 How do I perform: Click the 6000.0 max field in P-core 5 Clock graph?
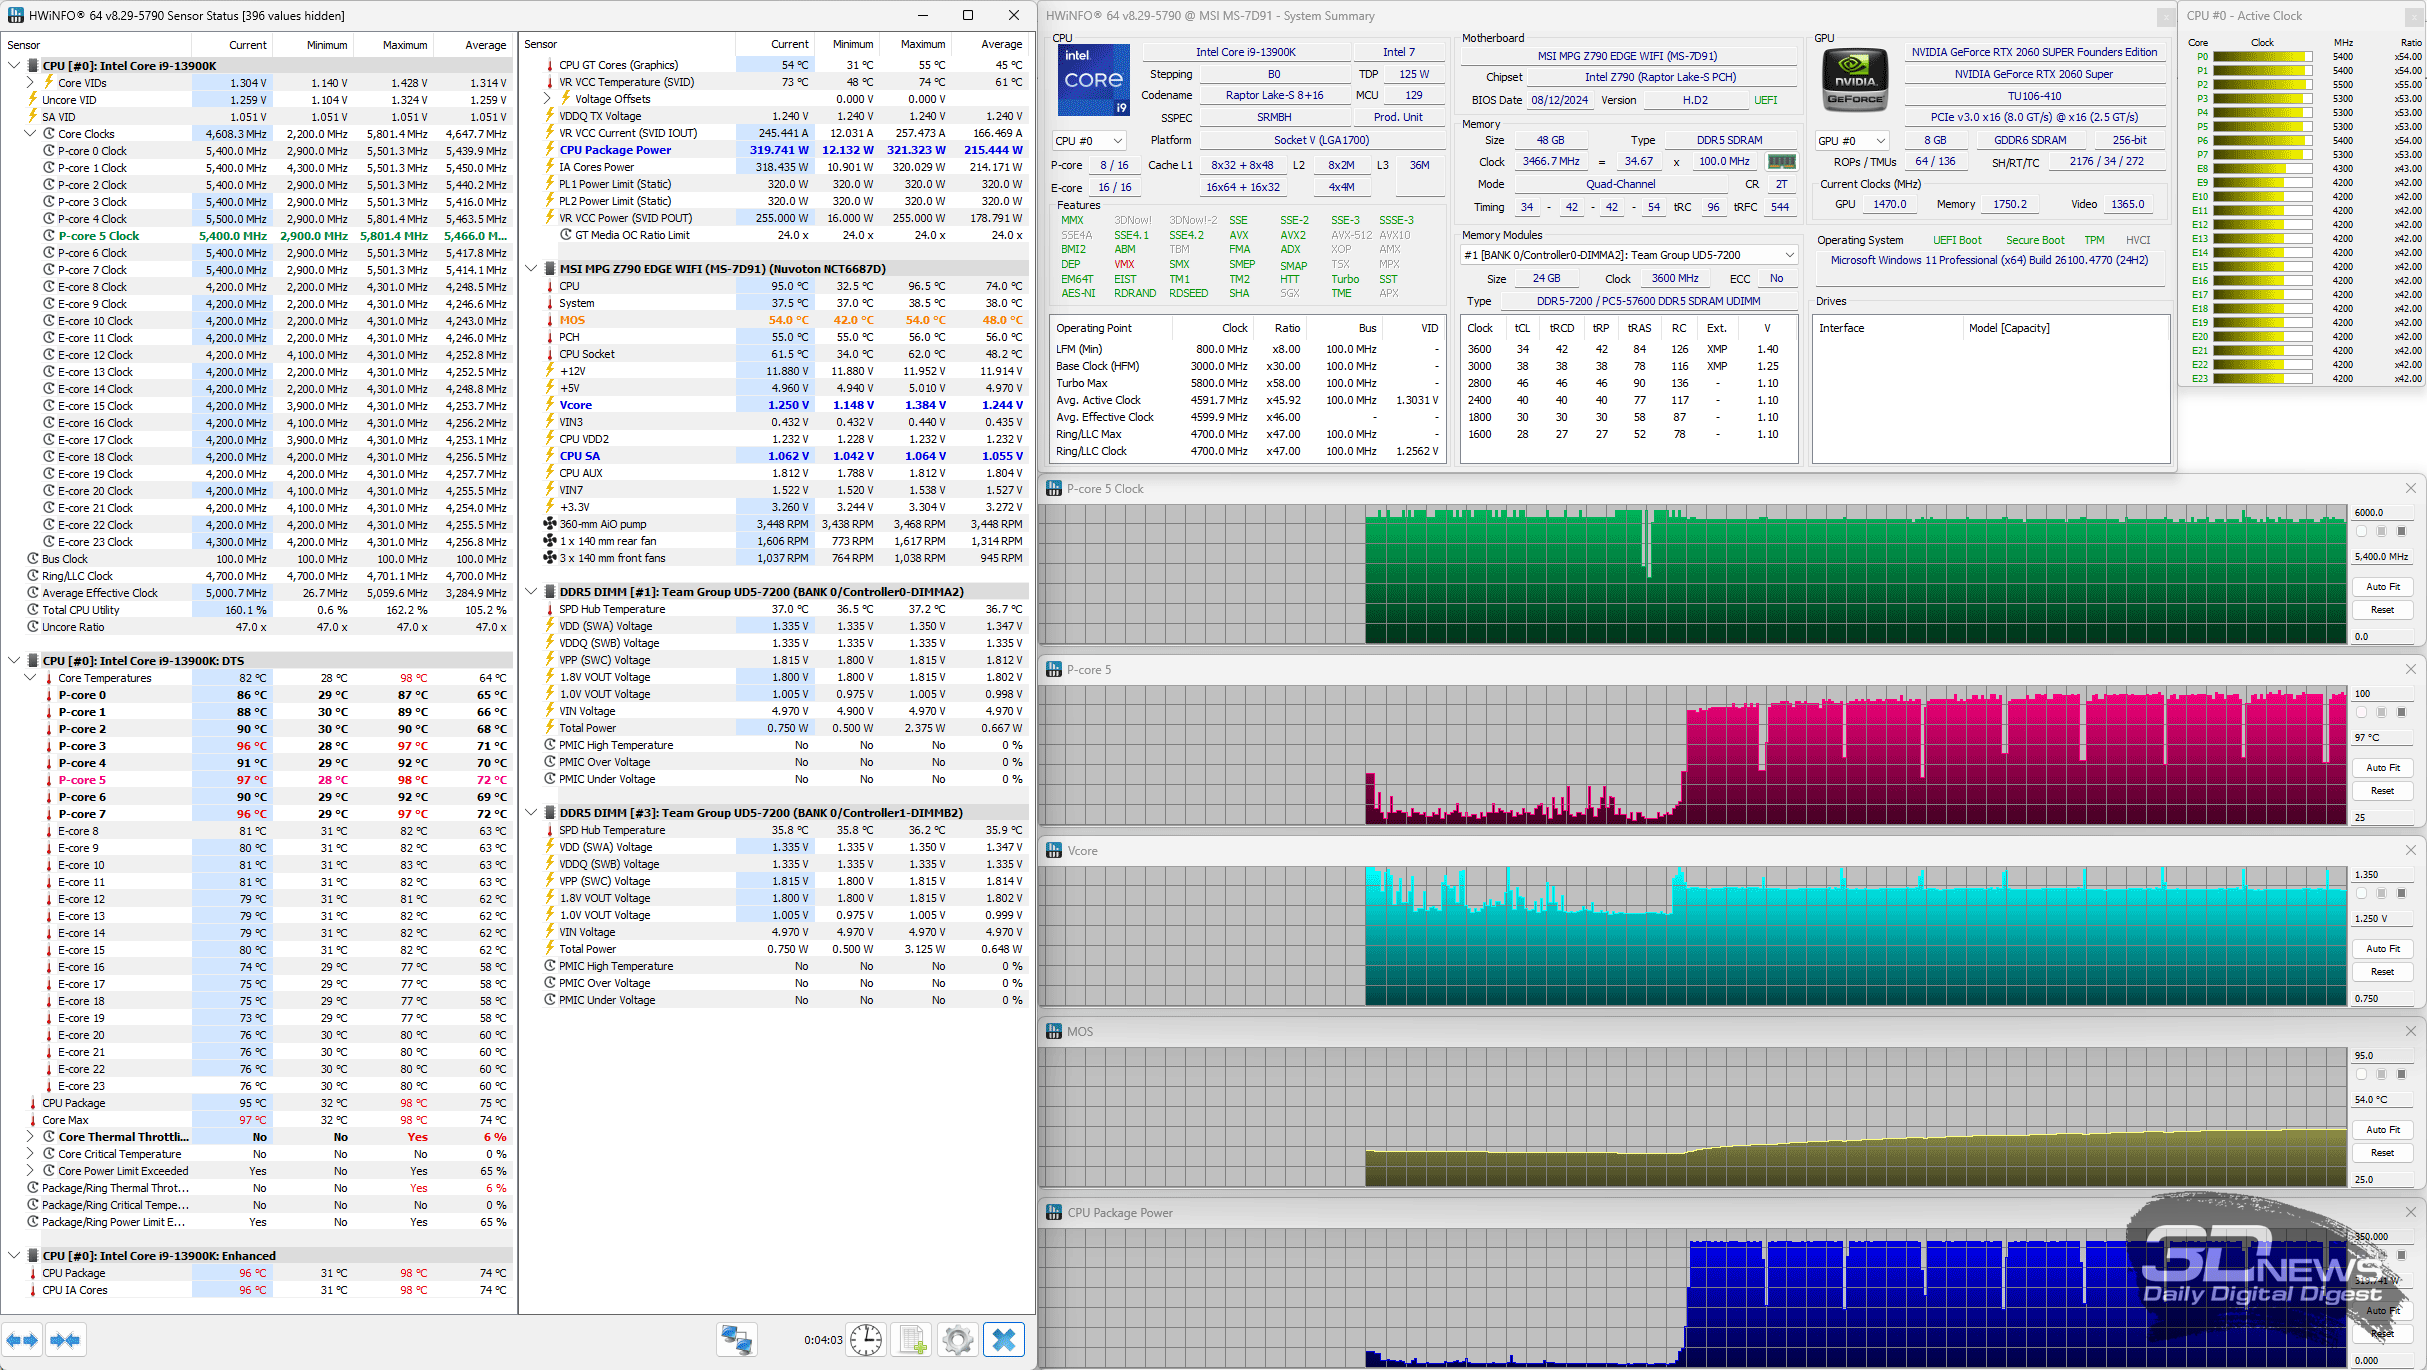coord(2382,512)
